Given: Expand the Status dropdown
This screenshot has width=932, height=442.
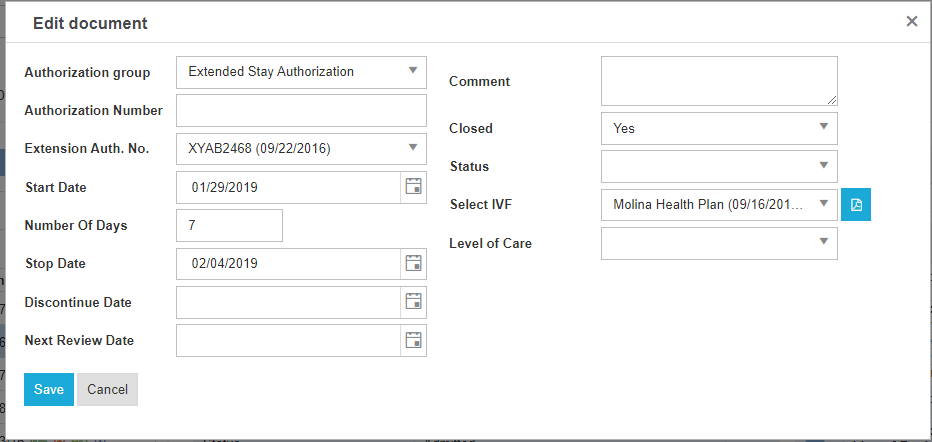Looking at the screenshot, I should point(719,166).
